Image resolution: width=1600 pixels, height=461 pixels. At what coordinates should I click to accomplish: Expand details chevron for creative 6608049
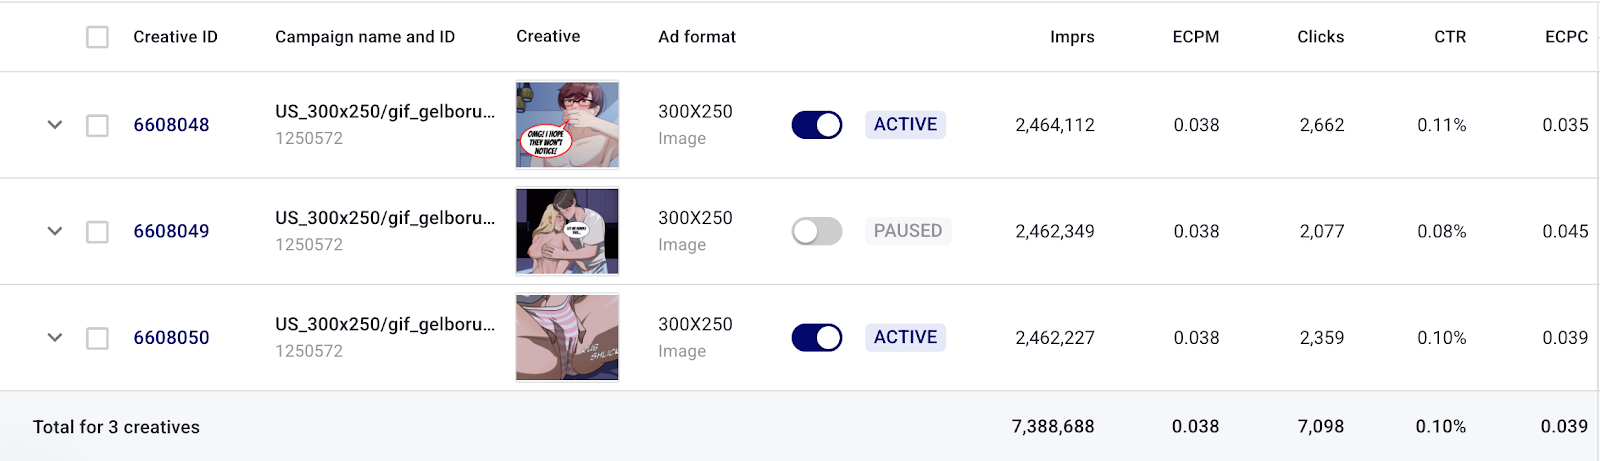[55, 231]
